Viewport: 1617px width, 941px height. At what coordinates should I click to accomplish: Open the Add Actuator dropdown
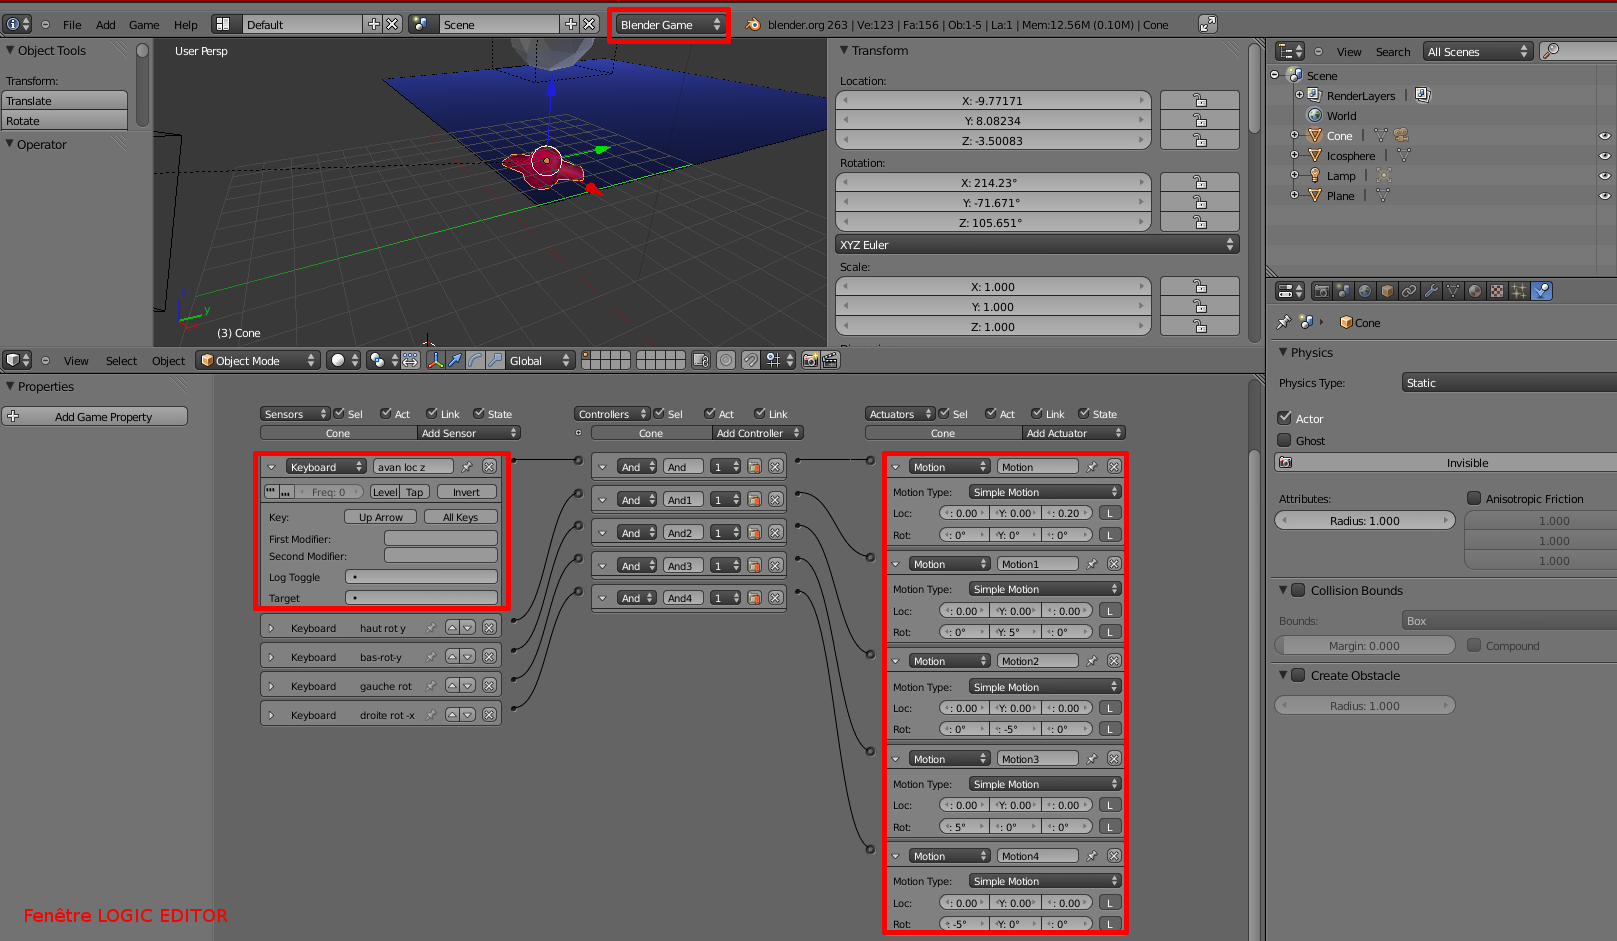pos(1074,433)
